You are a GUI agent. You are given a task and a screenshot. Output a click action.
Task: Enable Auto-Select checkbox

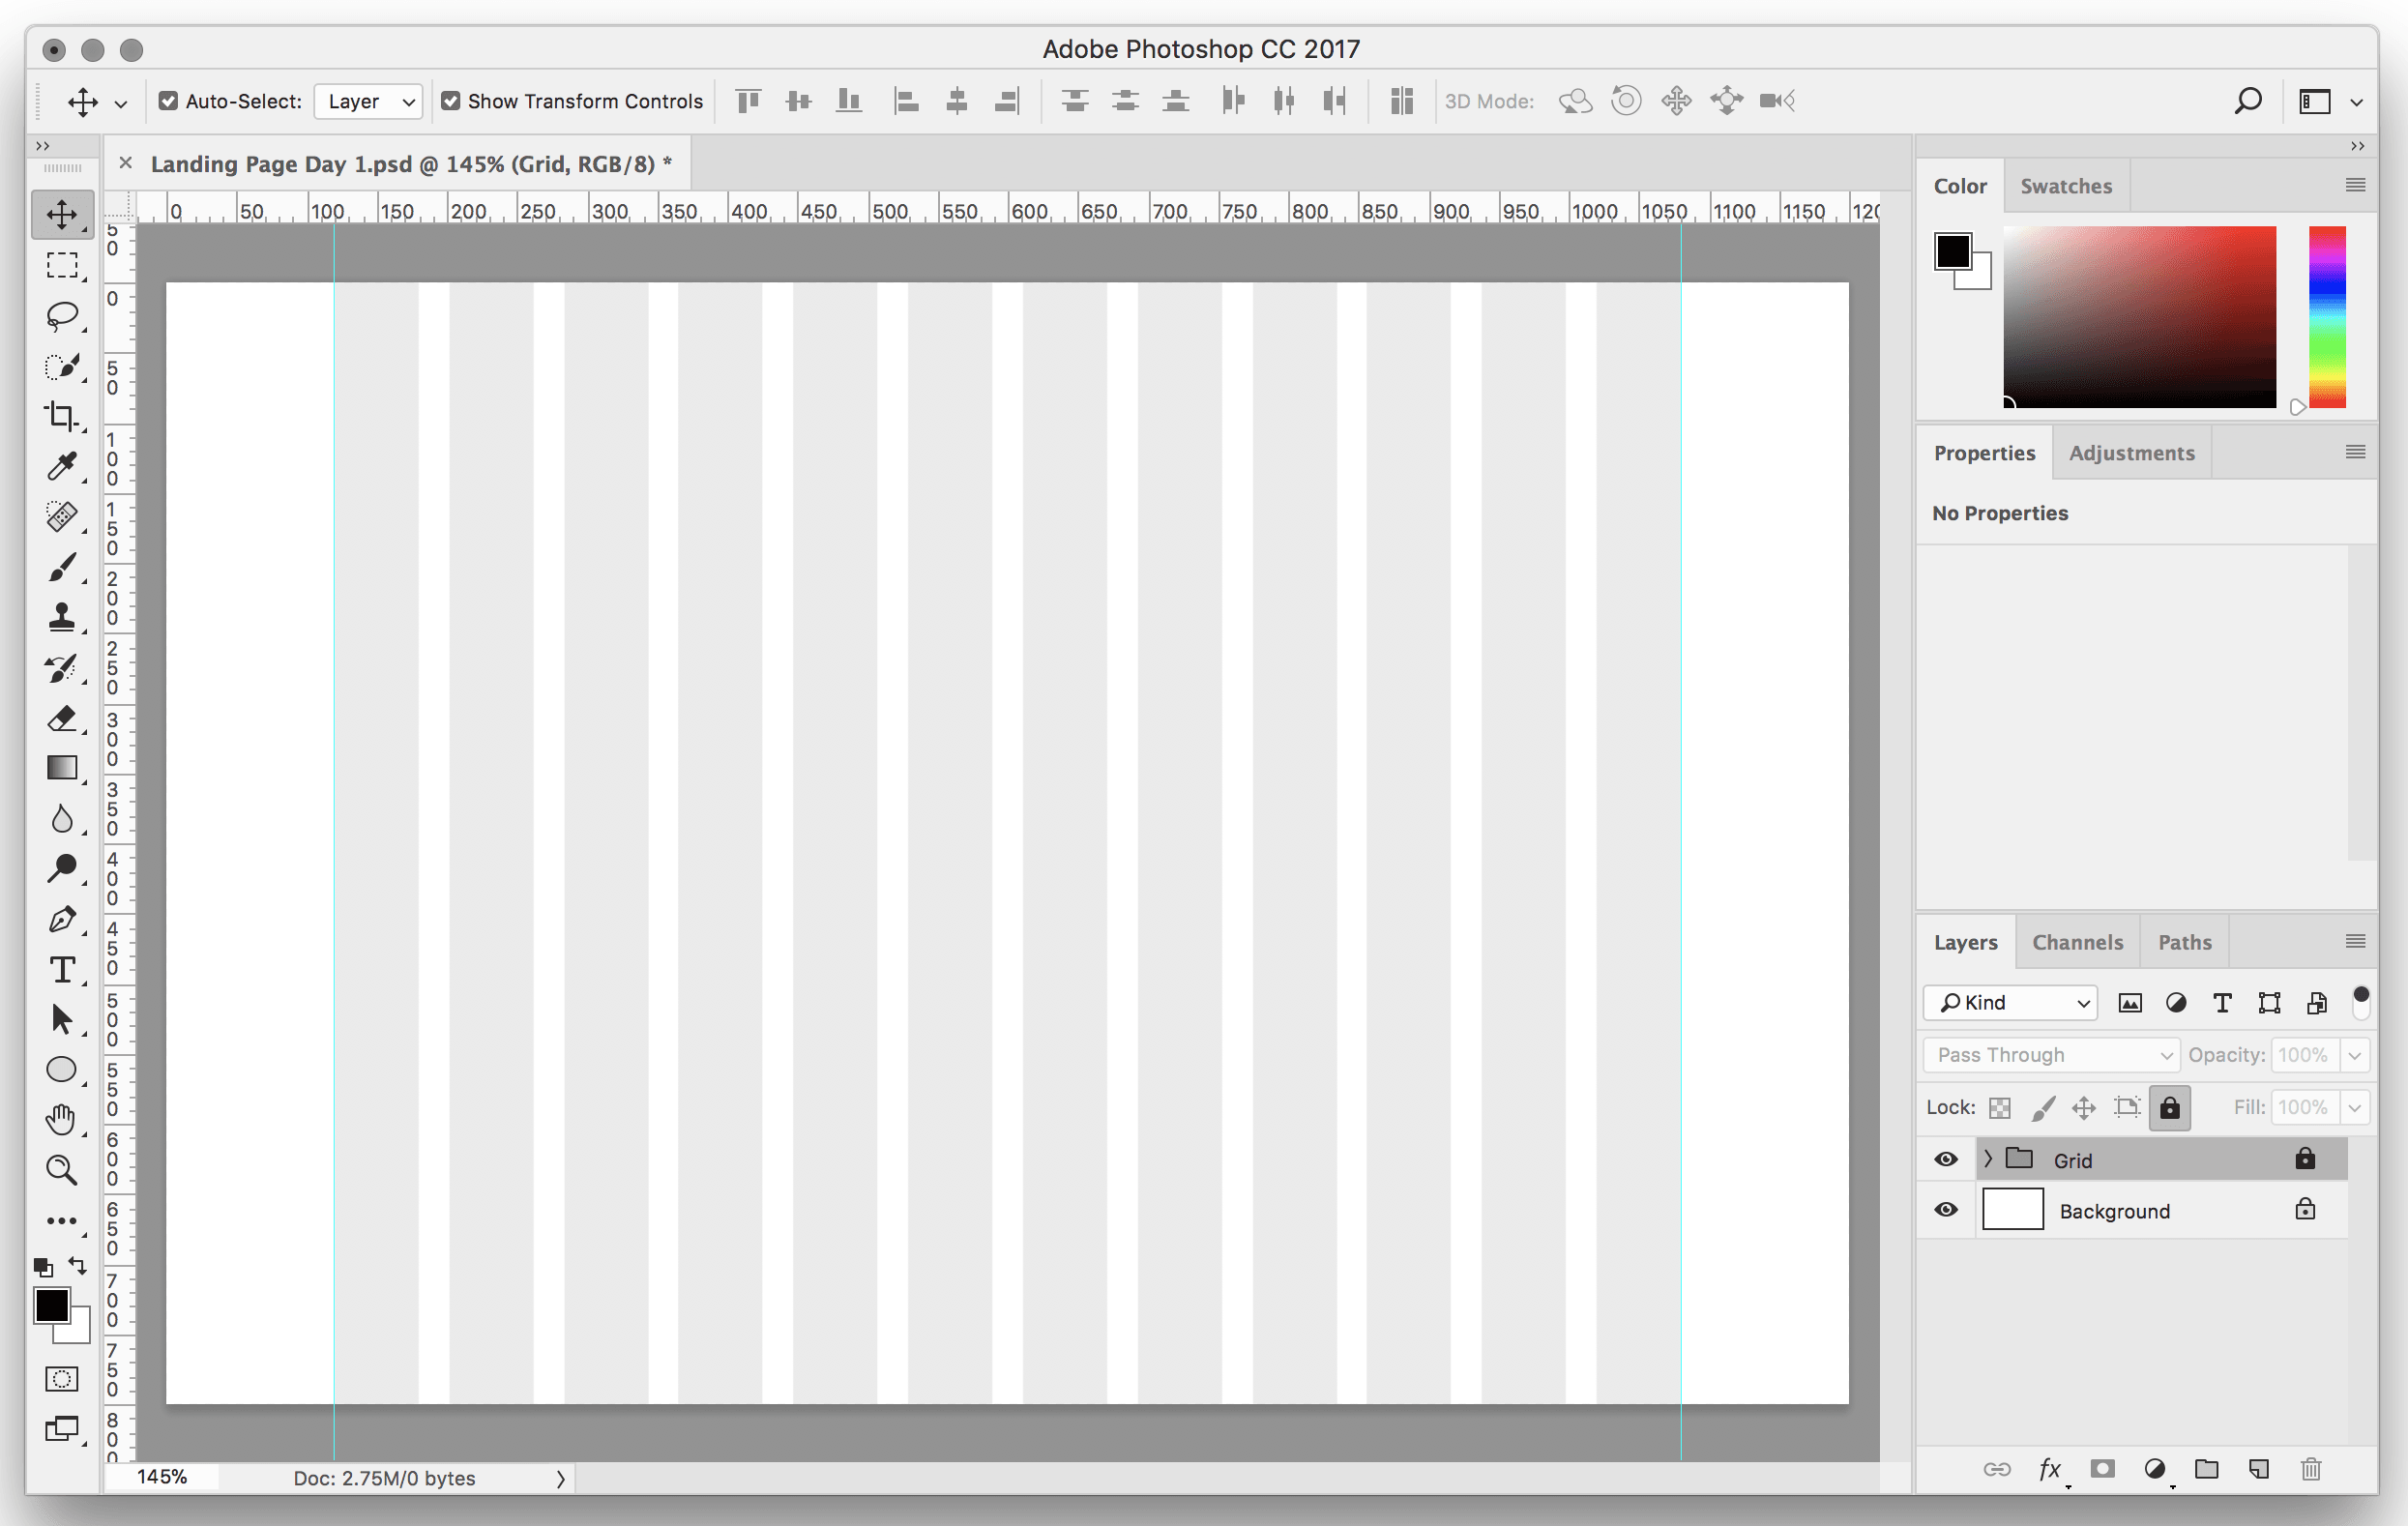click(166, 101)
